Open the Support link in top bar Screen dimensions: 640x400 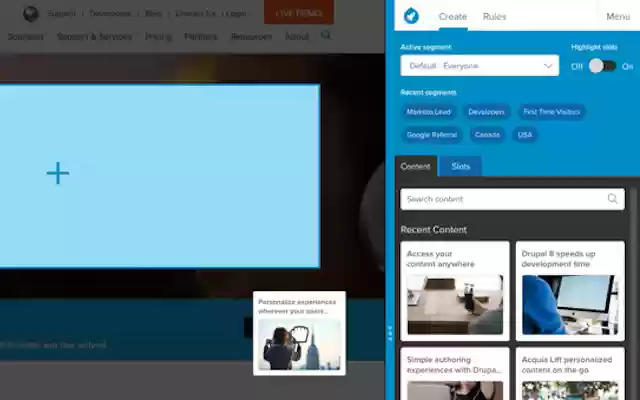click(x=62, y=13)
